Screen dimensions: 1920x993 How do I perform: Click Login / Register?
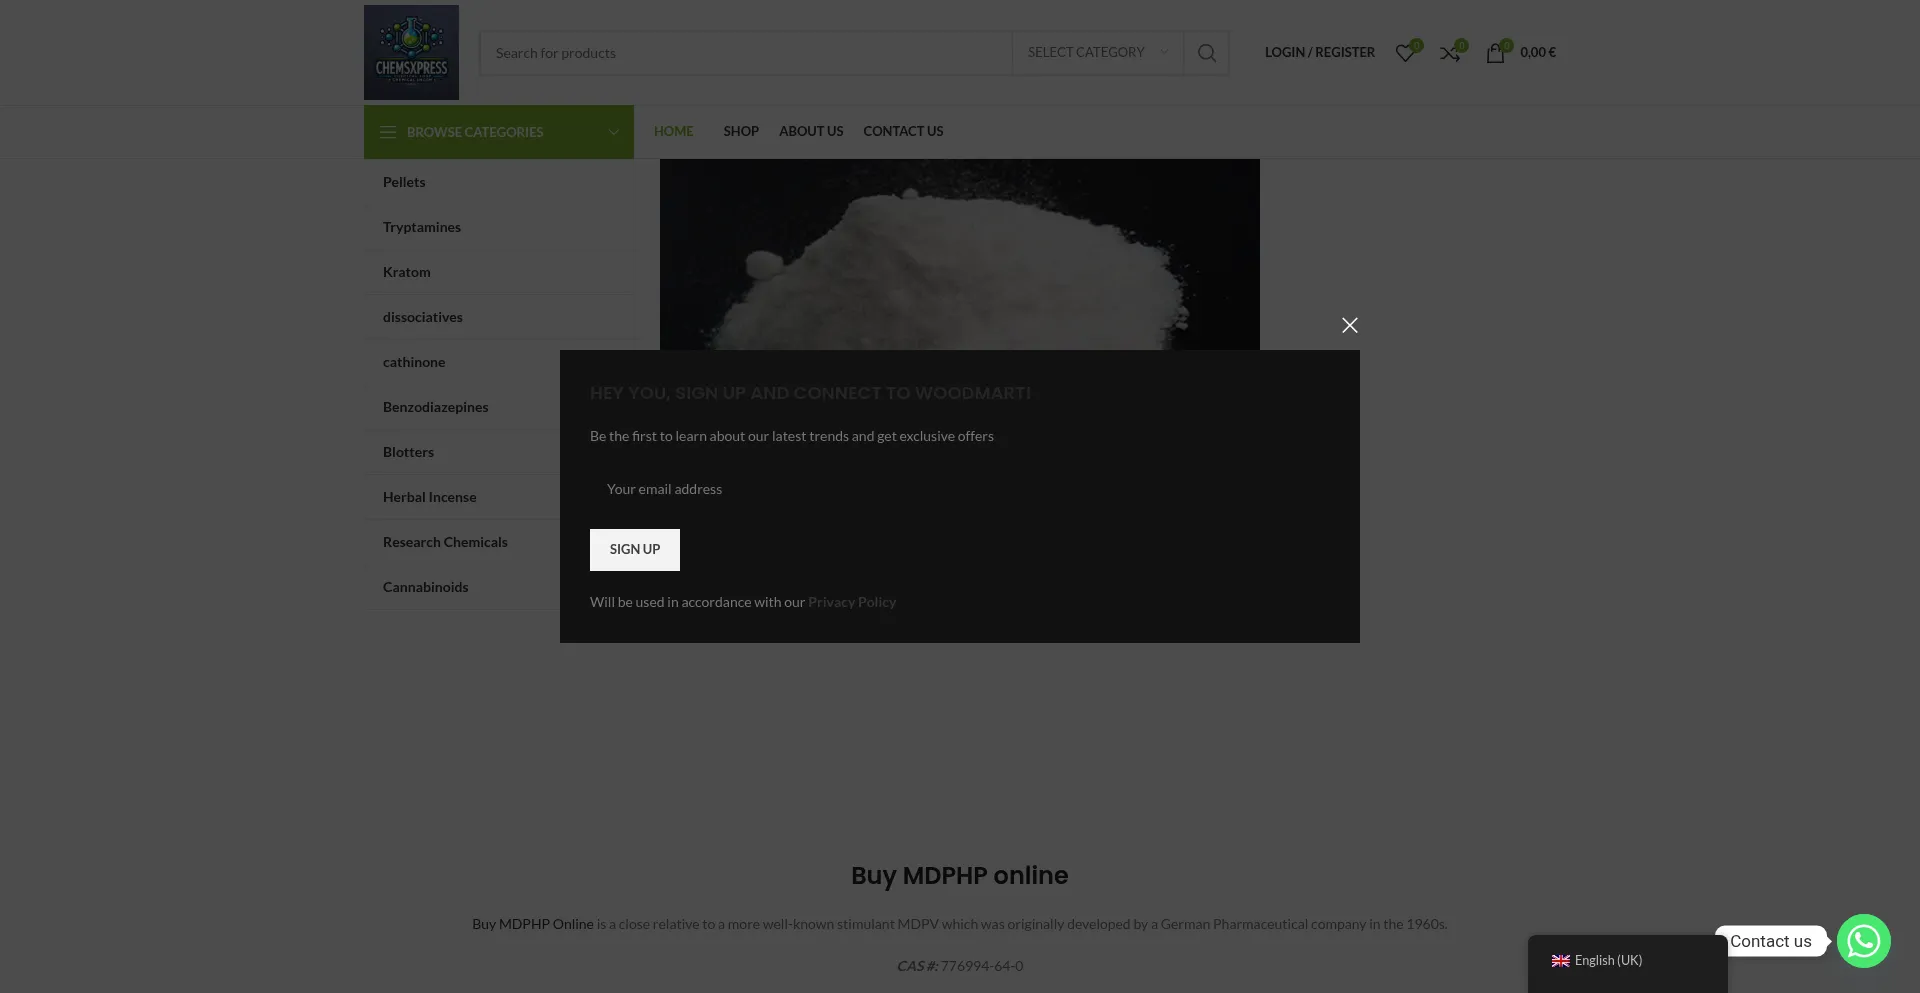point(1319,52)
